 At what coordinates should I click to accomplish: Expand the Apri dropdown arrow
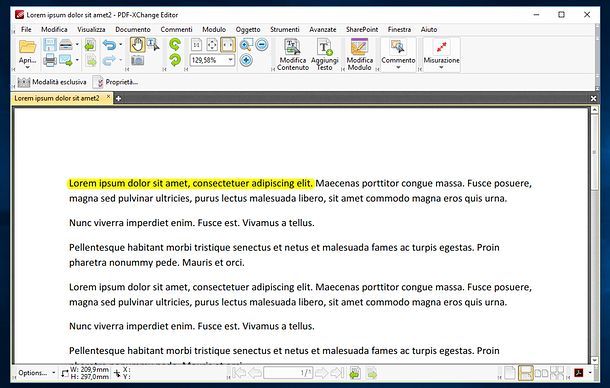[27, 68]
